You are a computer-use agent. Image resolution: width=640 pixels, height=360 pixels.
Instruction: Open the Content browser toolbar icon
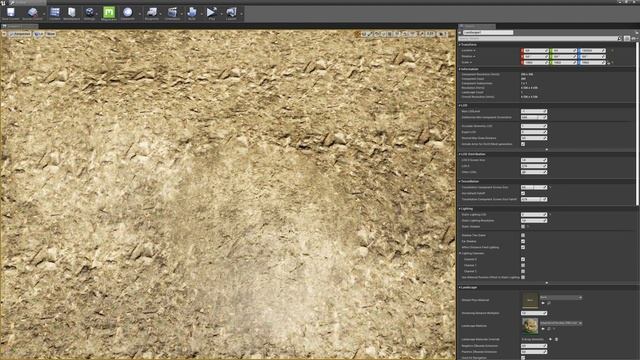click(55, 13)
